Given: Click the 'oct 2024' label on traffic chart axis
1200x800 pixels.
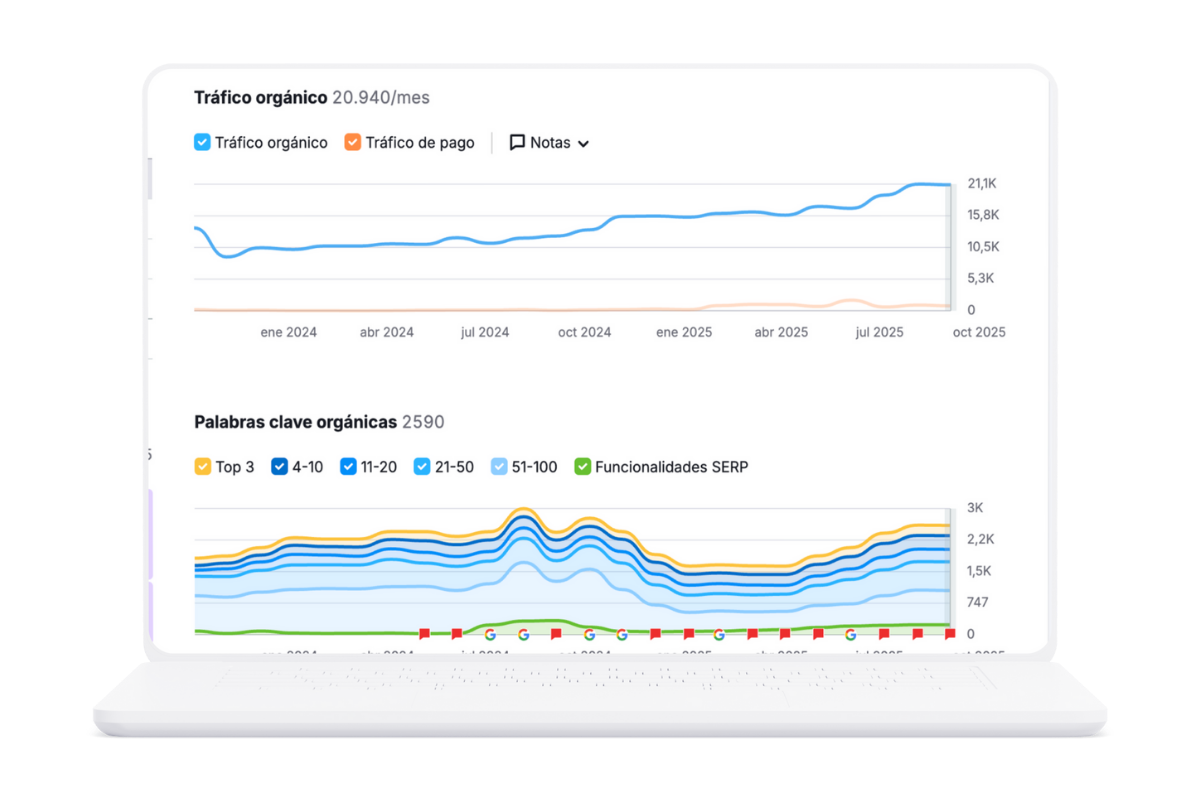Looking at the screenshot, I should pyautogui.click(x=584, y=332).
